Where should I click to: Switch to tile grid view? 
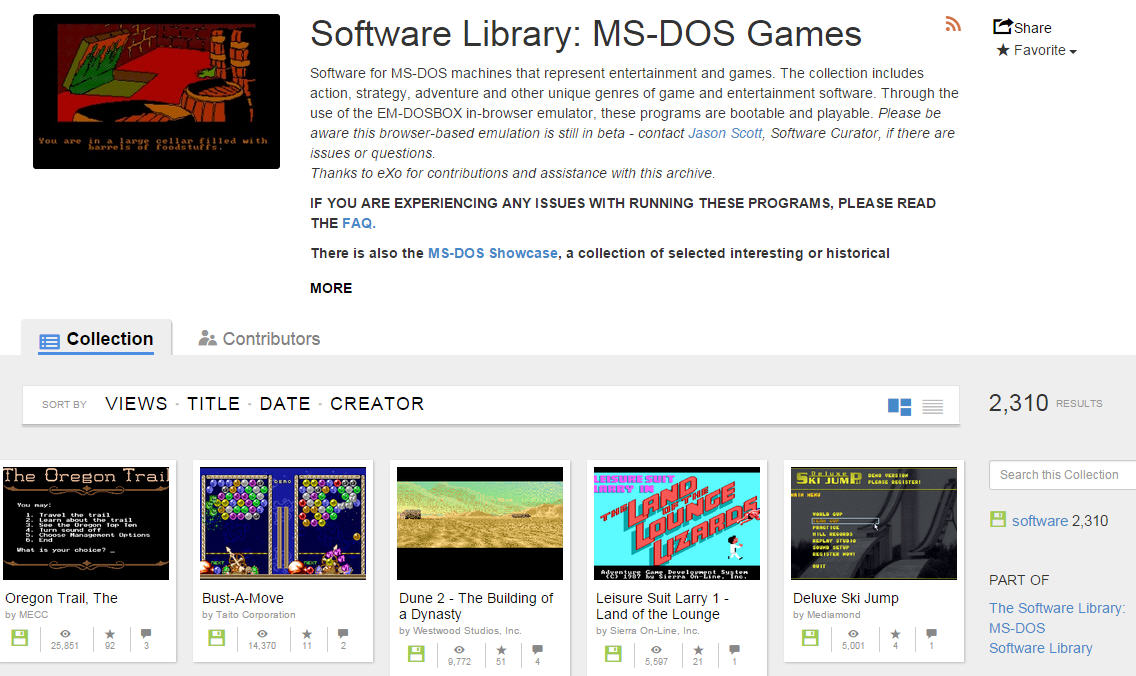899,406
